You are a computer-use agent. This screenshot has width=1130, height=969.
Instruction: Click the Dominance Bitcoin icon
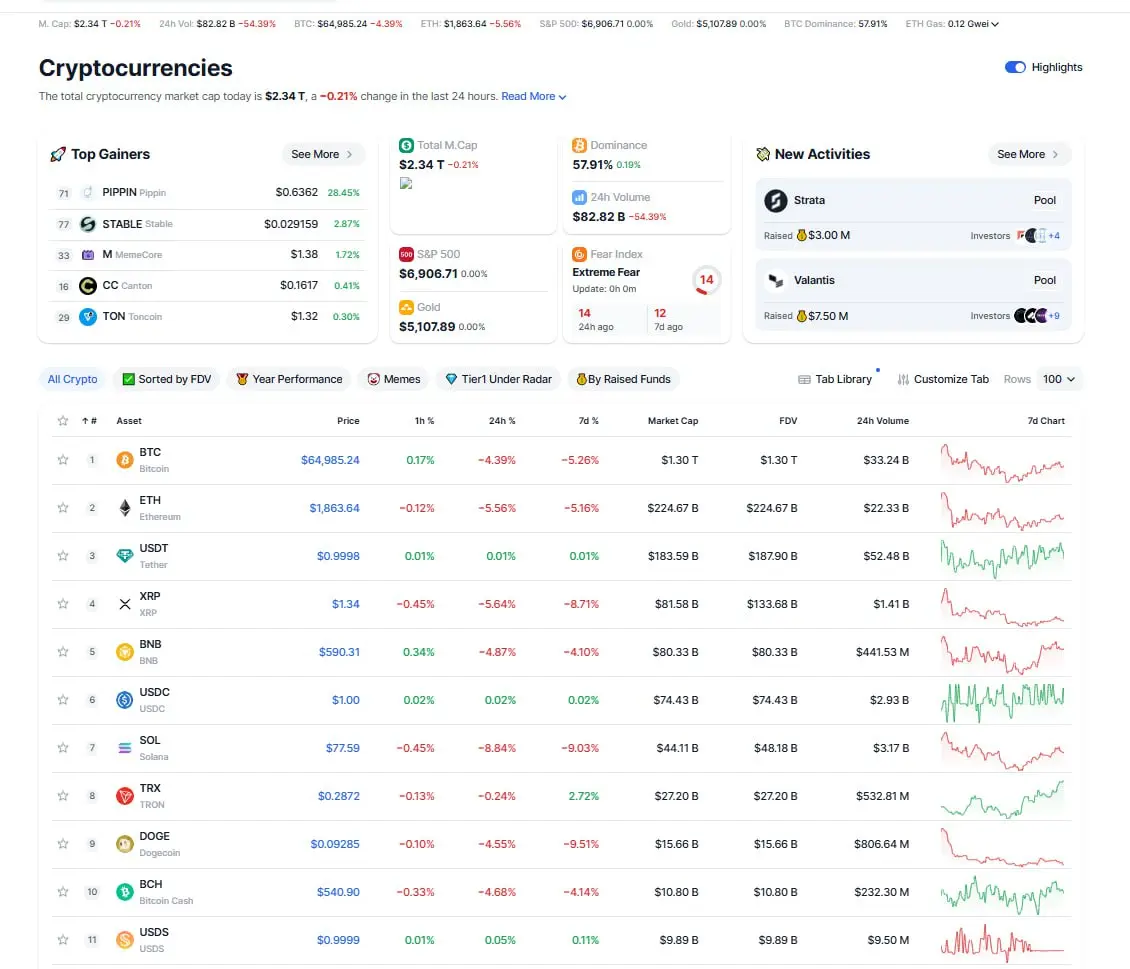pyautogui.click(x=579, y=145)
